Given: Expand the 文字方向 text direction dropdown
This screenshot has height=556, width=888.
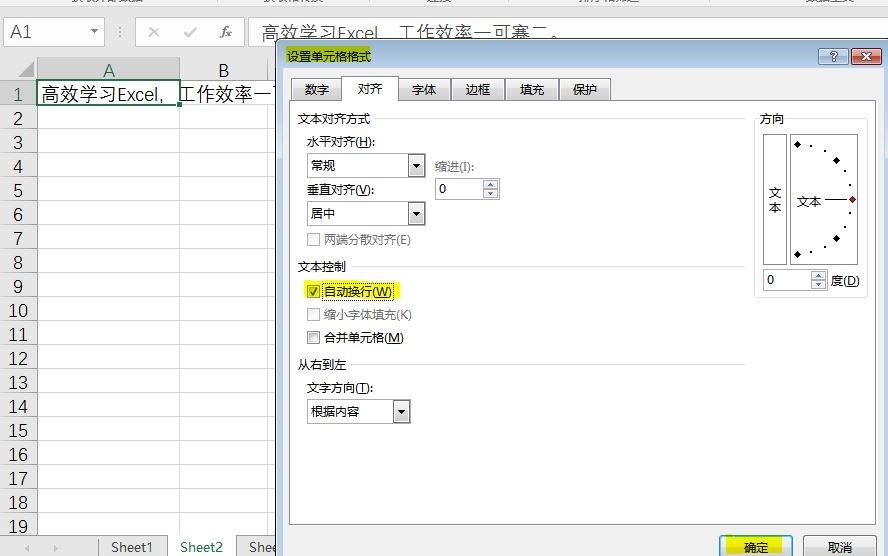Looking at the screenshot, I should pos(401,411).
